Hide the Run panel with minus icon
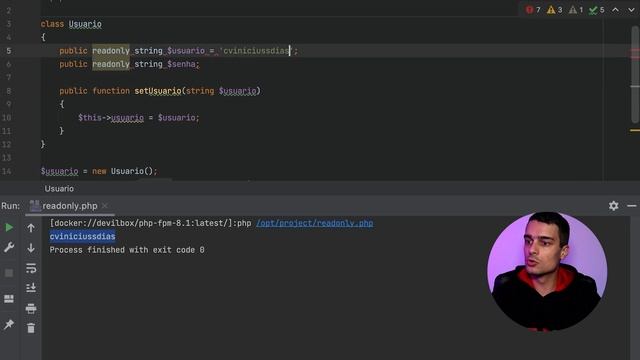Image resolution: width=640 pixels, height=360 pixels. (631, 206)
